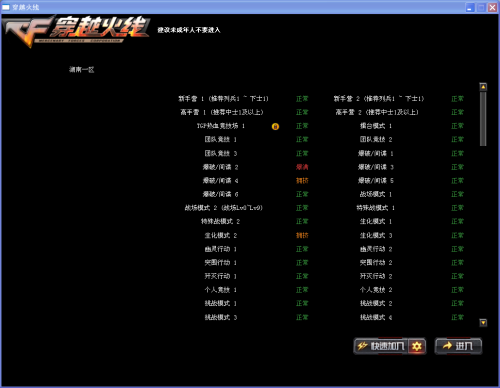Pick channel 个人竞技 1
Screen dimensions: 500x388
tap(221, 290)
